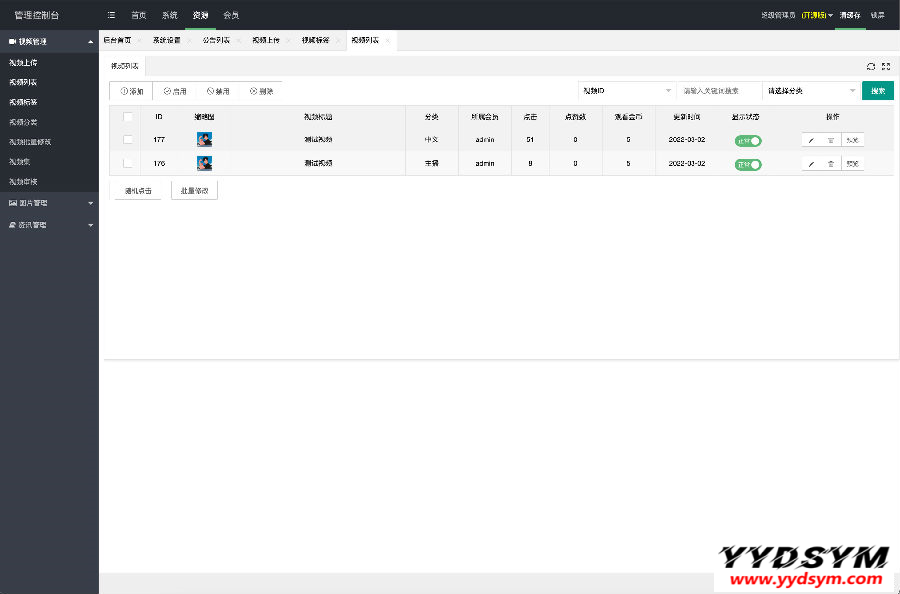Click the edit pencil icon for video 176
The image size is (900, 594).
coord(811,163)
